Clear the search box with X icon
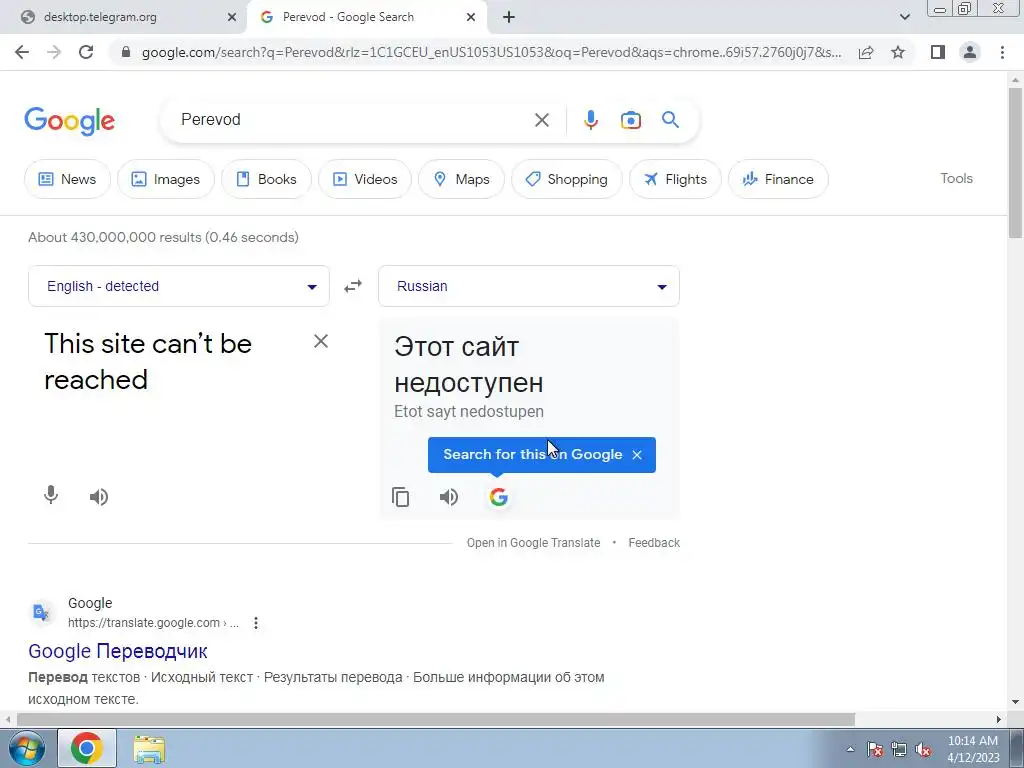The width and height of the screenshot is (1024, 768). pos(541,120)
